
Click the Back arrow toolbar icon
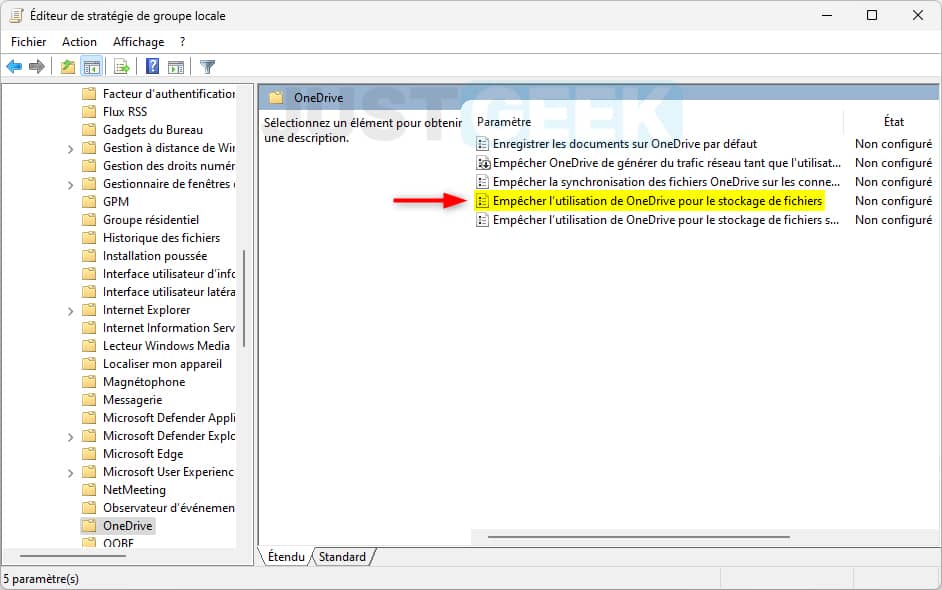click(14, 67)
